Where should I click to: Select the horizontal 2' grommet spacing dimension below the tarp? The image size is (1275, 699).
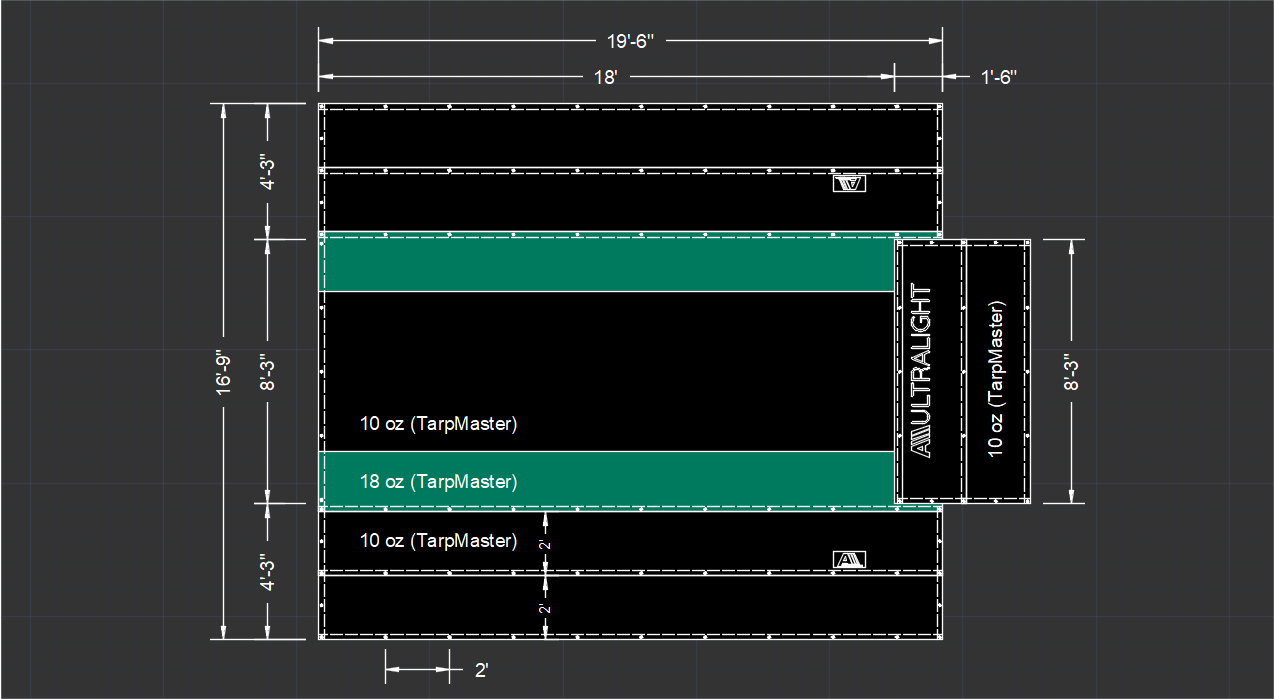tap(481, 668)
